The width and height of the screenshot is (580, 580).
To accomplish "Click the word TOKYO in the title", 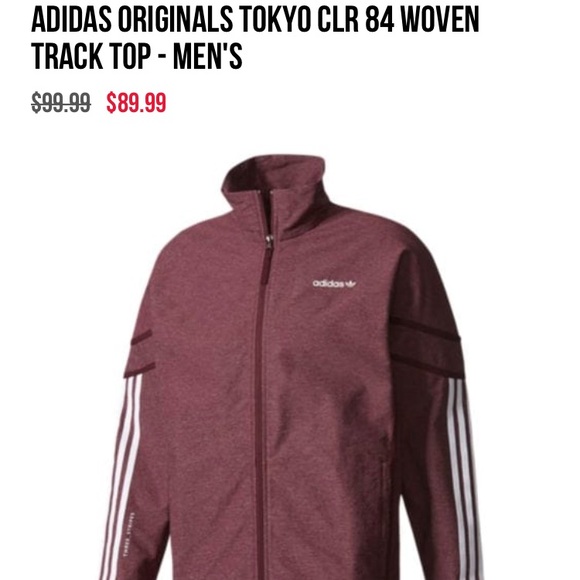I will [274, 20].
